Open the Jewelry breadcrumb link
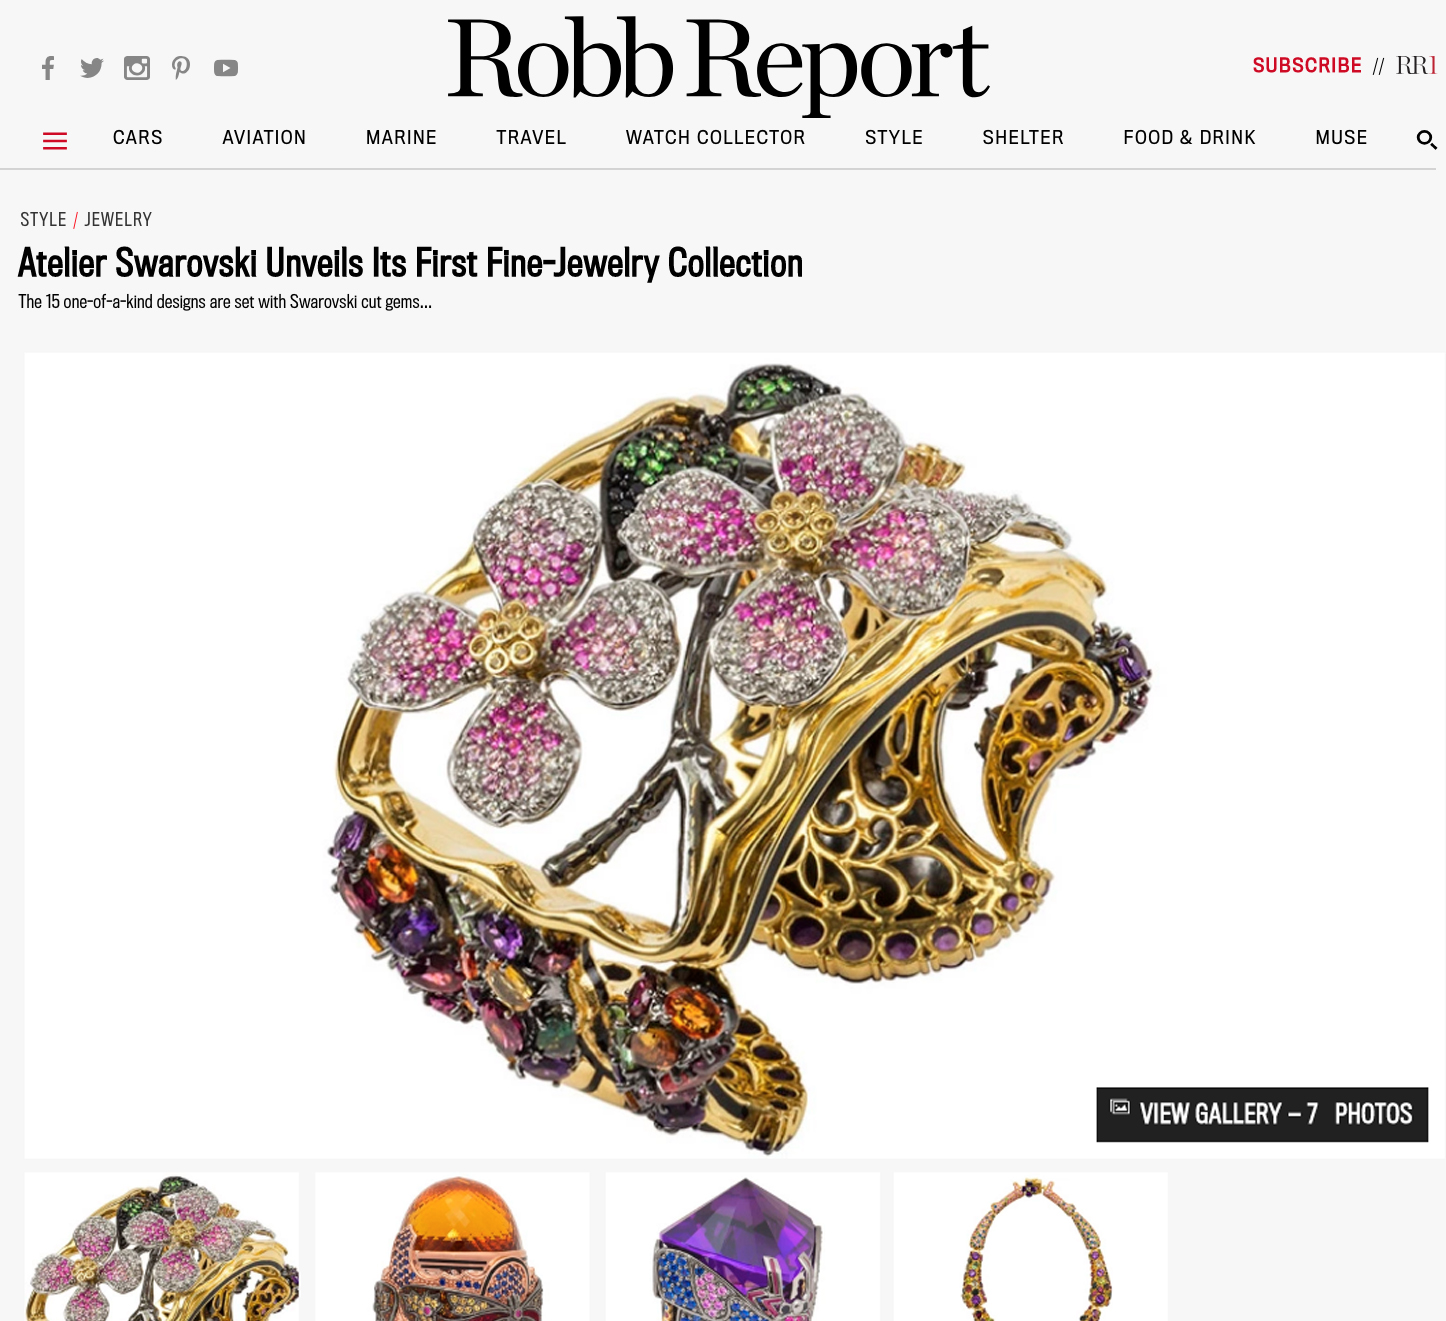This screenshot has width=1446, height=1321. click(x=118, y=220)
